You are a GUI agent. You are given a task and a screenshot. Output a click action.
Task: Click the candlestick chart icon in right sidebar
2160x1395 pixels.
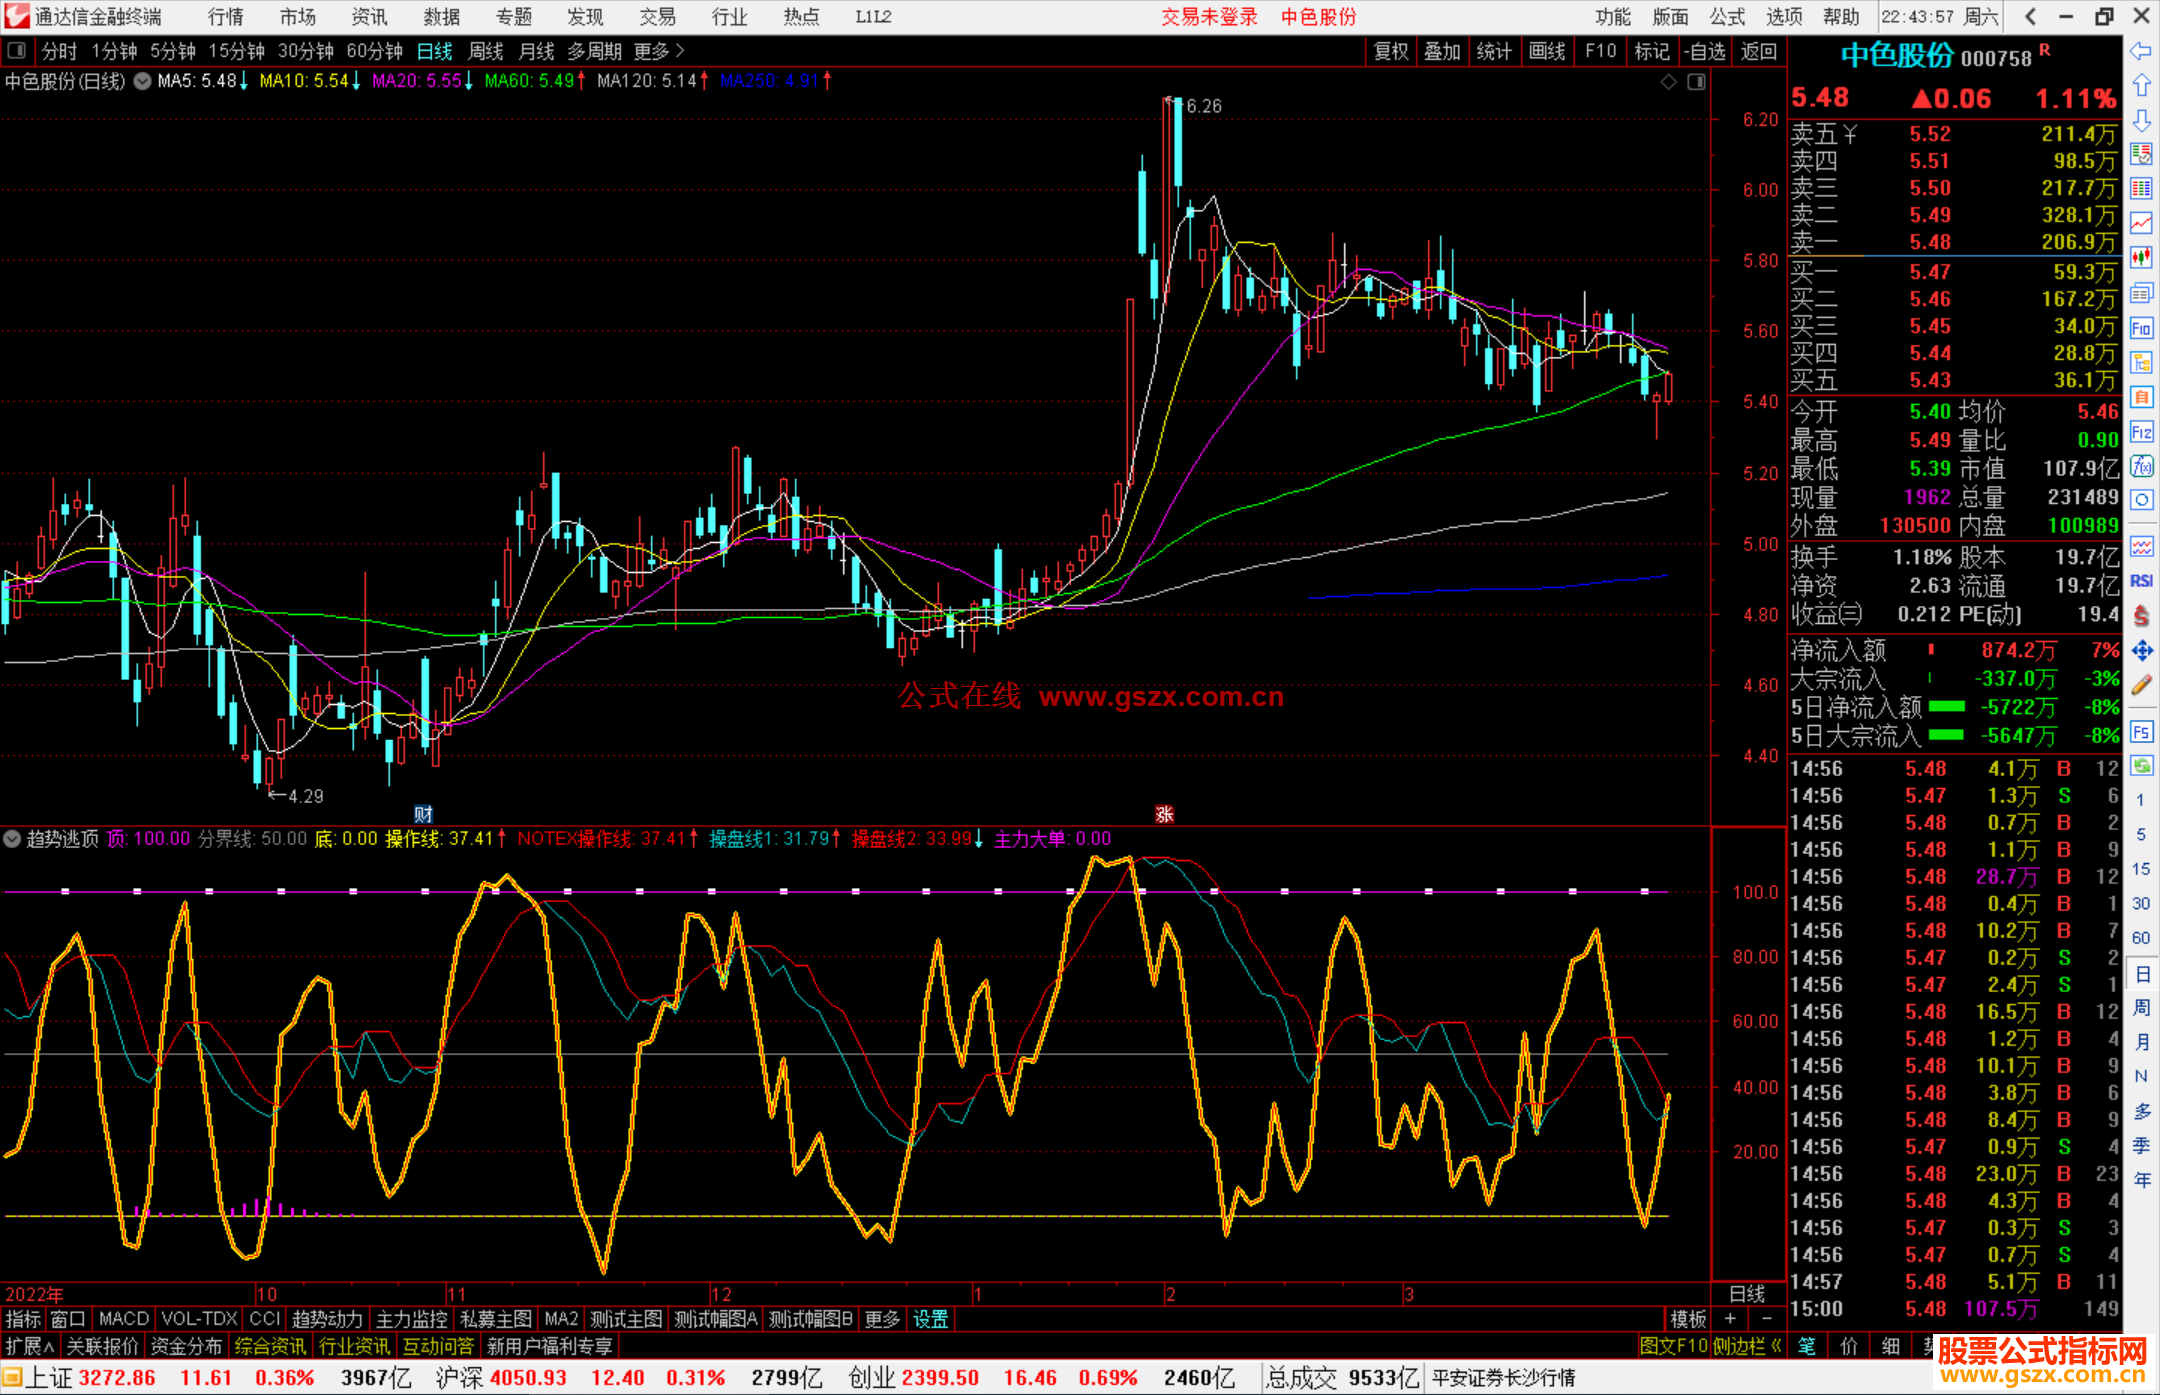tap(2141, 257)
